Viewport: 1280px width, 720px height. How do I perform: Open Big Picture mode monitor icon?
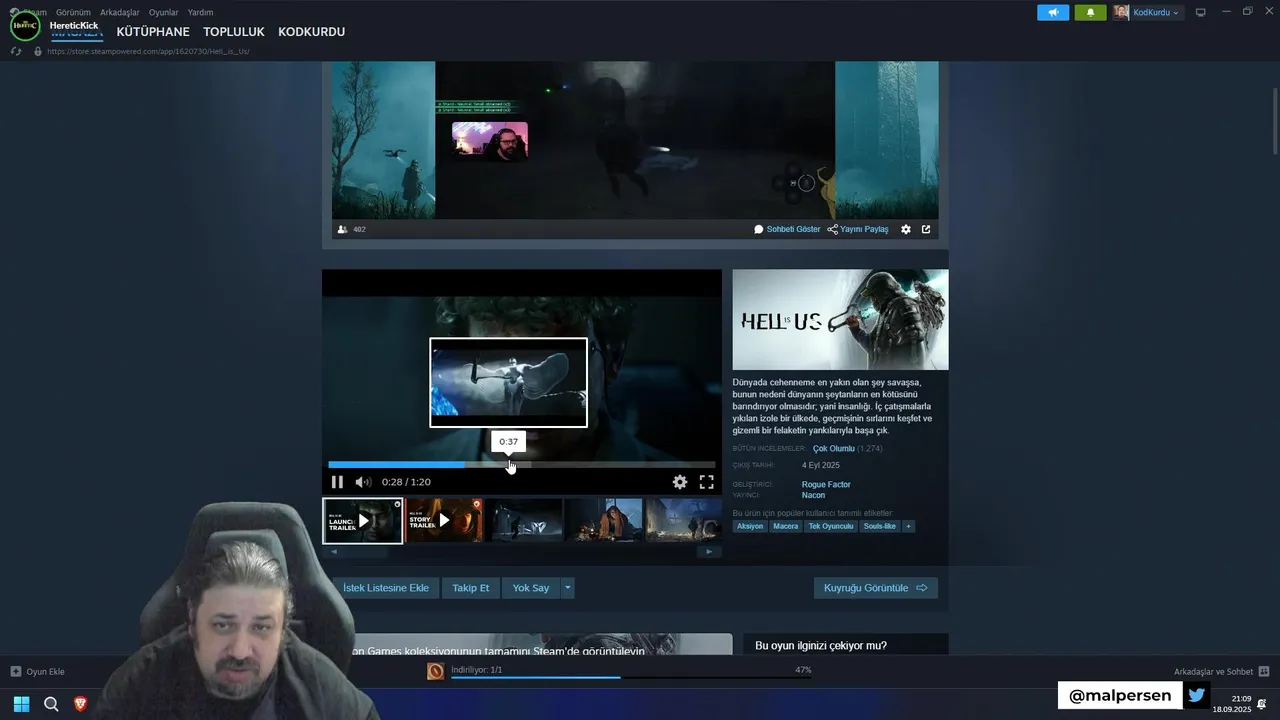point(1201,12)
